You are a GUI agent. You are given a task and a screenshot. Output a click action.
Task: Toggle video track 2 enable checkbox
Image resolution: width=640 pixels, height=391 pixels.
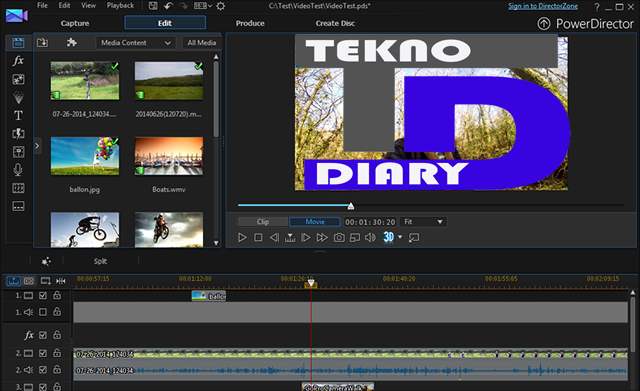click(43, 353)
